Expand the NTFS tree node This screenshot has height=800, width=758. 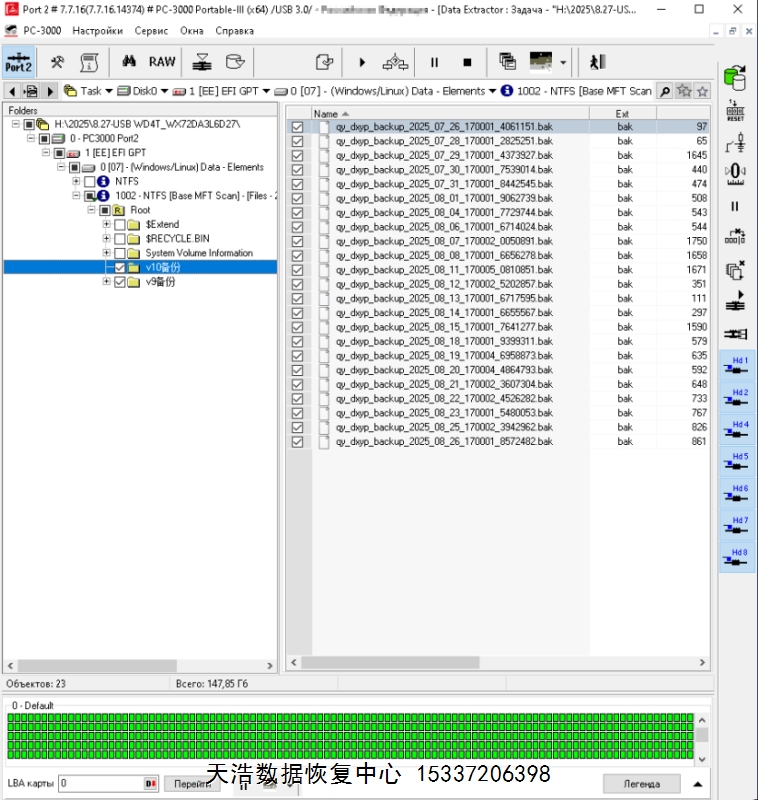(76, 182)
